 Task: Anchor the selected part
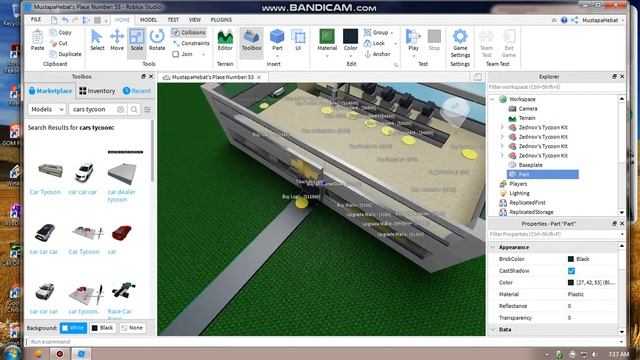click(377, 54)
